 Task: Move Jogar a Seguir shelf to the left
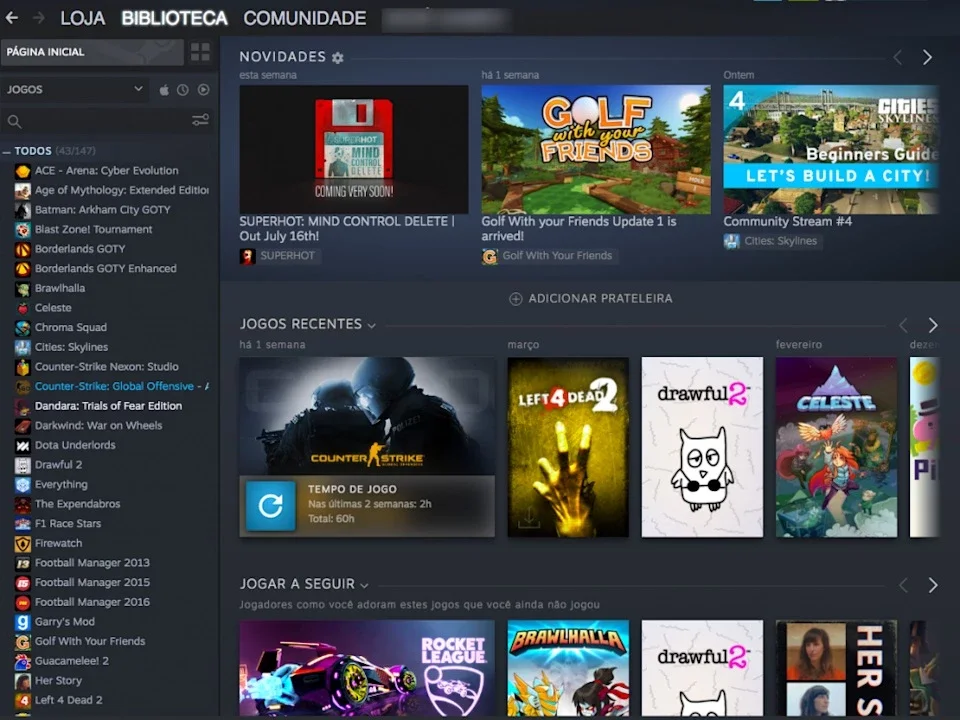pos(903,585)
